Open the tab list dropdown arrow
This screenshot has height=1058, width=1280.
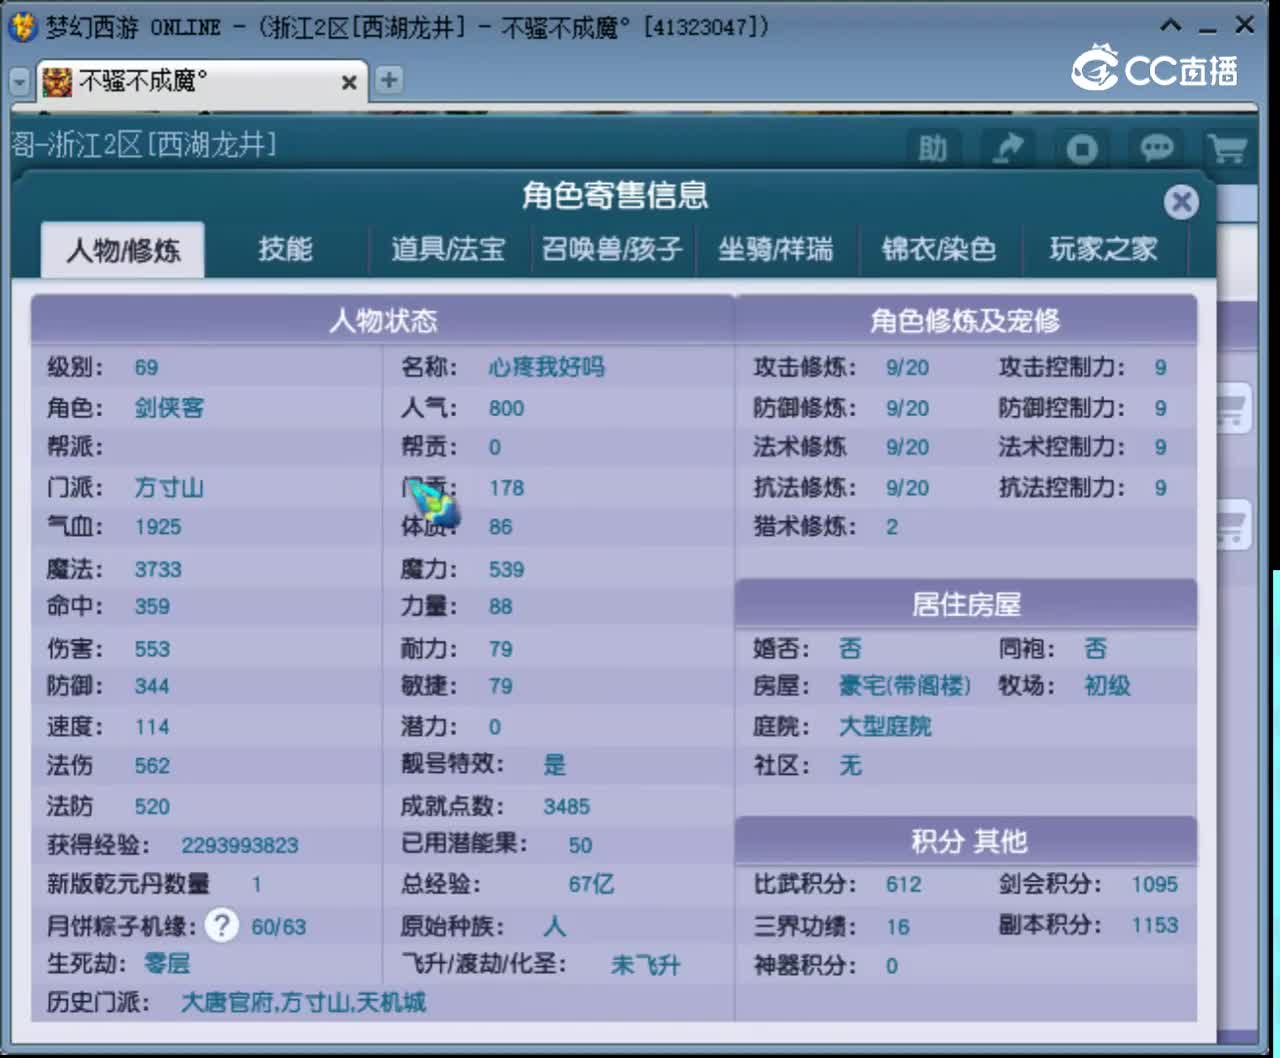coord(20,82)
